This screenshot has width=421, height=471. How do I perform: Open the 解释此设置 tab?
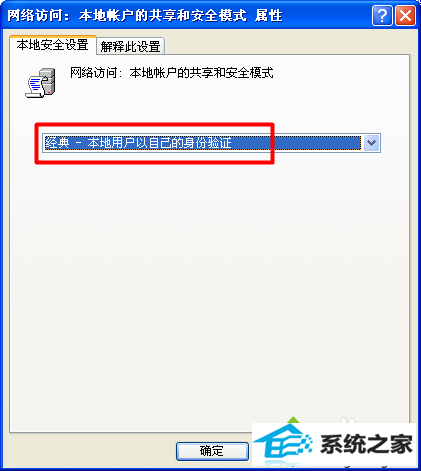coord(130,46)
